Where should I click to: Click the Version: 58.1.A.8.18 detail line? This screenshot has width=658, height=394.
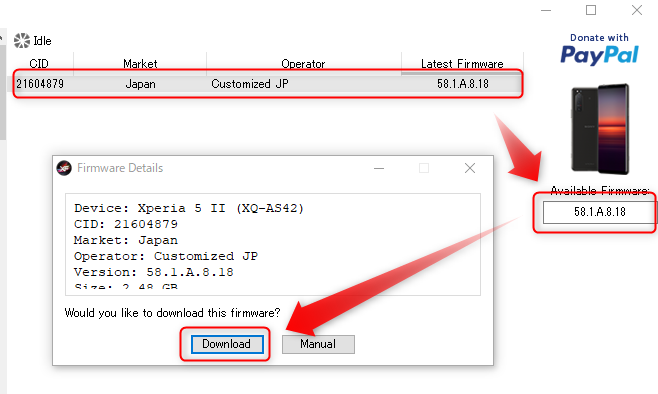point(154,272)
